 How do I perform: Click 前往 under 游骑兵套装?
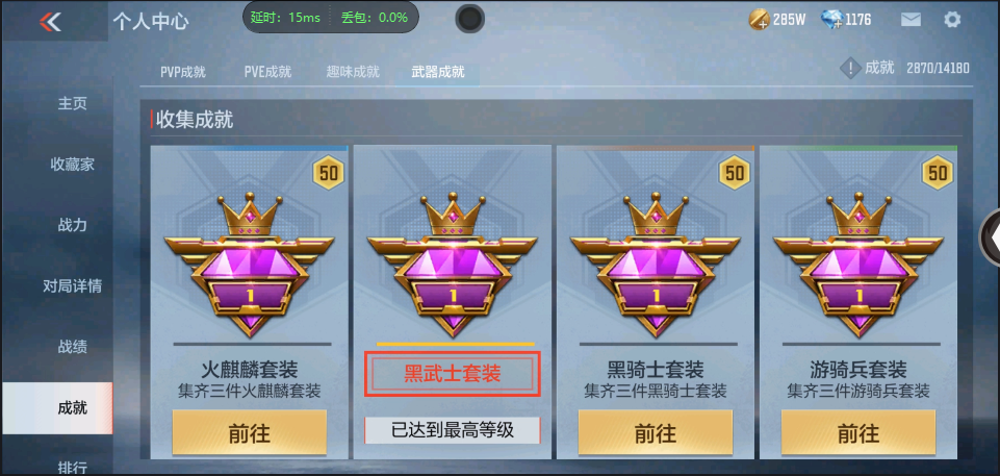pyautogui.click(x=858, y=433)
